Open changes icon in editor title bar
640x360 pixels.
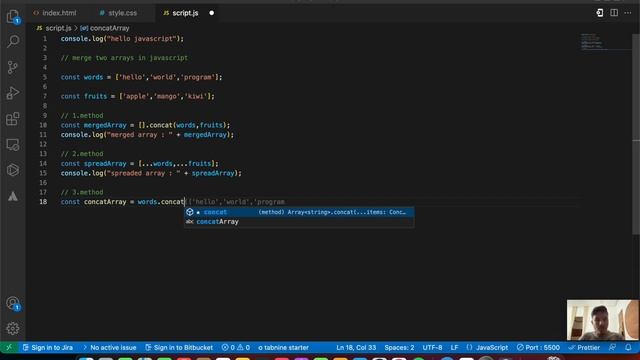[599, 13]
